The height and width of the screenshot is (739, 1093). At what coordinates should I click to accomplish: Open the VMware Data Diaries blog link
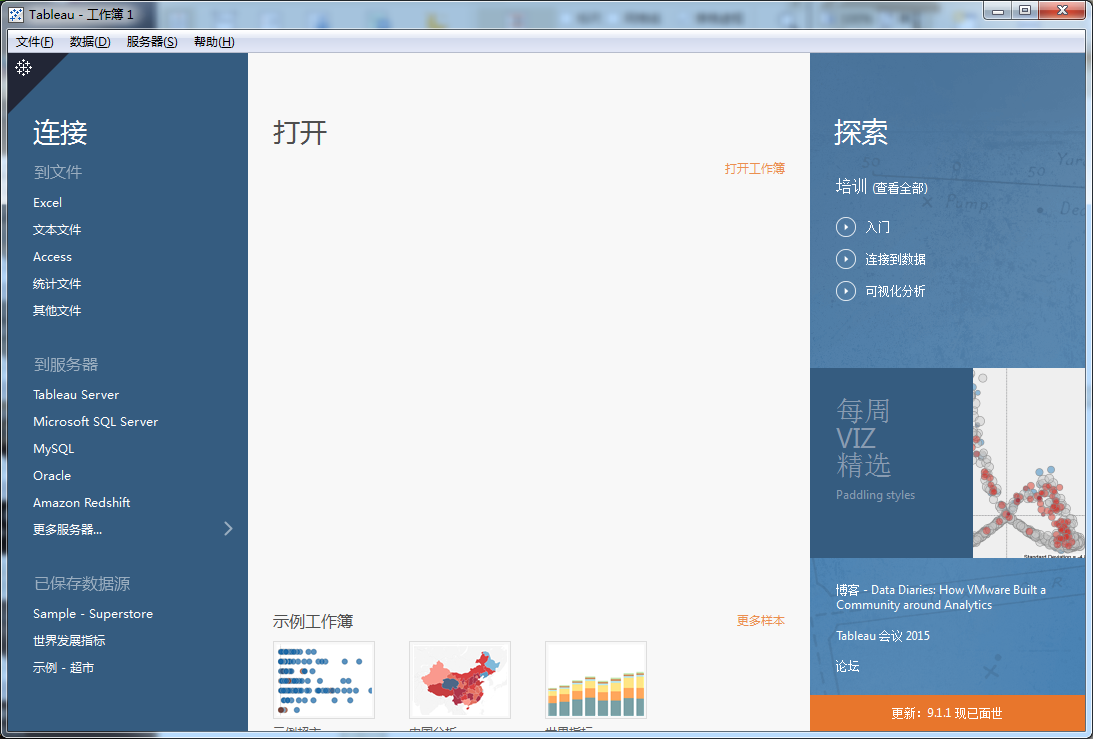(x=941, y=597)
